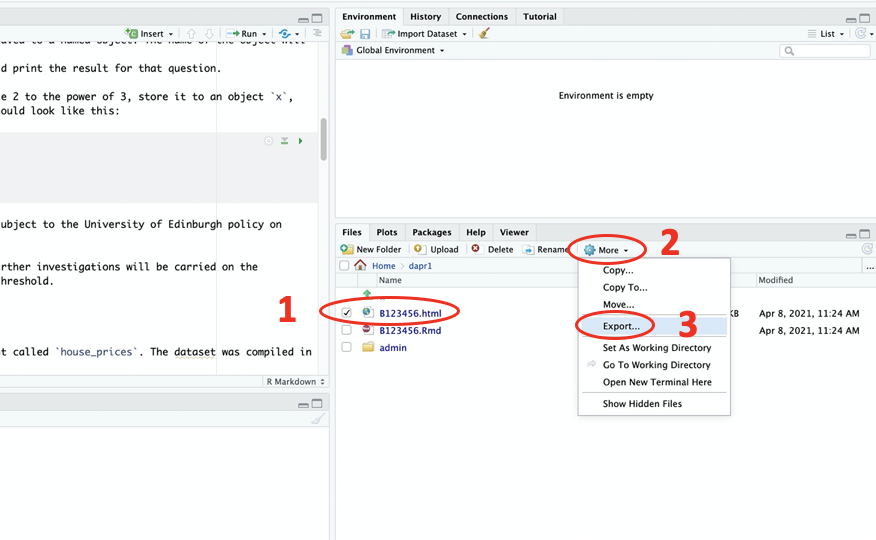
Task: Click the load workspace folder icon
Action: pyautogui.click(x=348, y=34)
